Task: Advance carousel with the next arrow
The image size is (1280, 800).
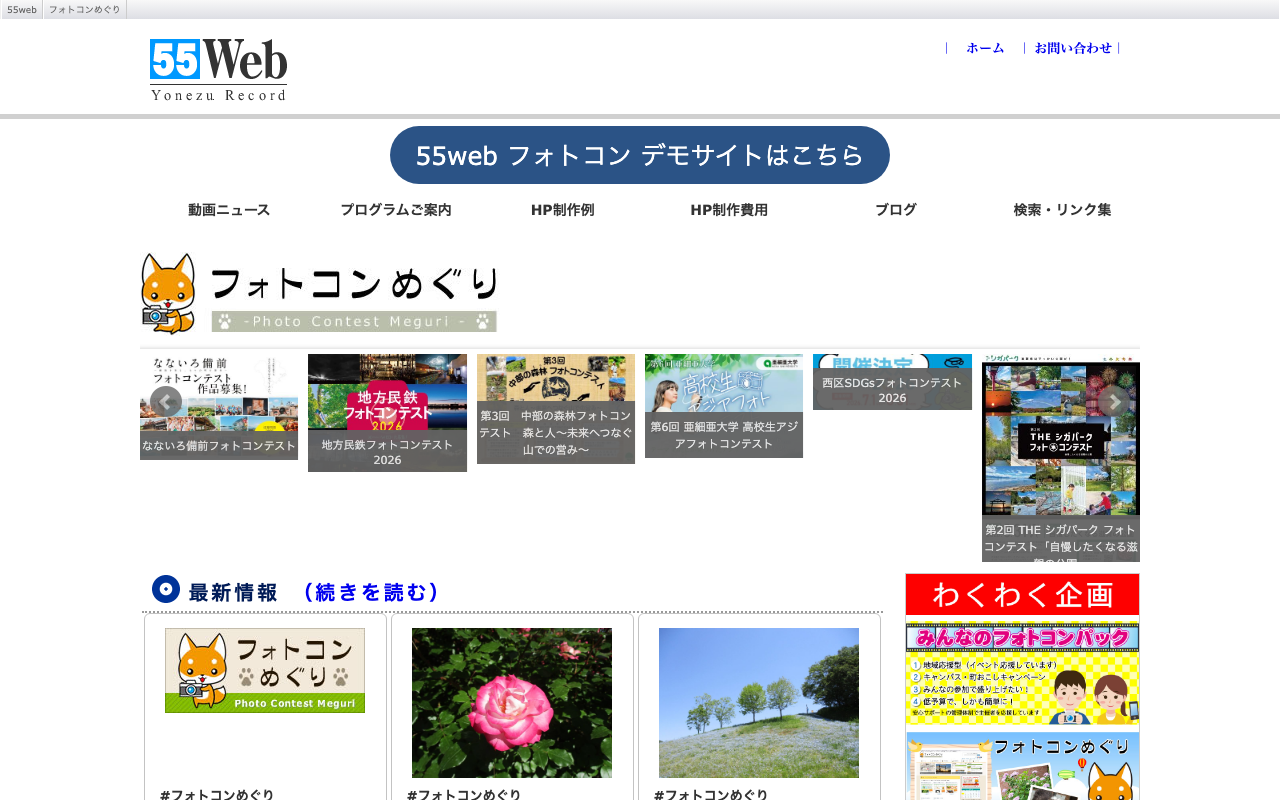Action: point(1114,402)
